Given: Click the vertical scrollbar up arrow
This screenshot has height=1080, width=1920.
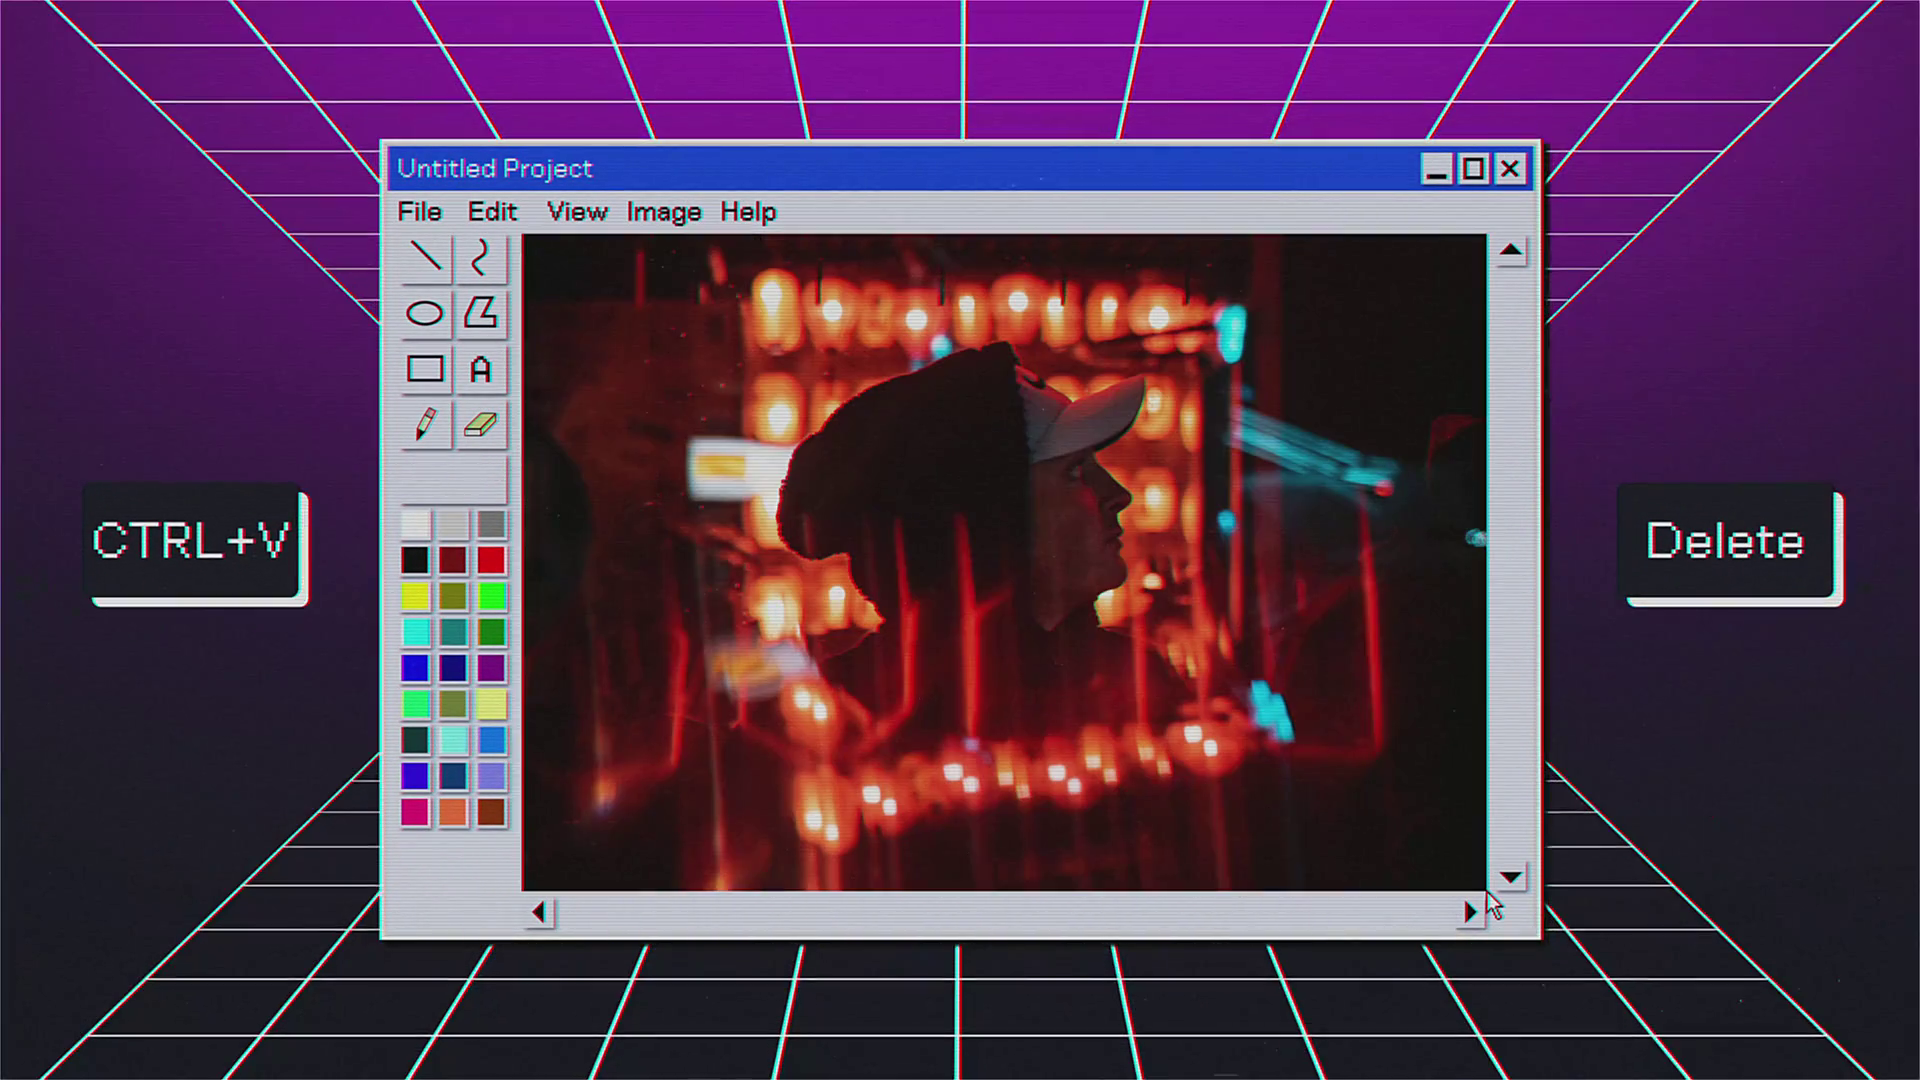Looking at the screenshot, I should tap(1511, 251).
